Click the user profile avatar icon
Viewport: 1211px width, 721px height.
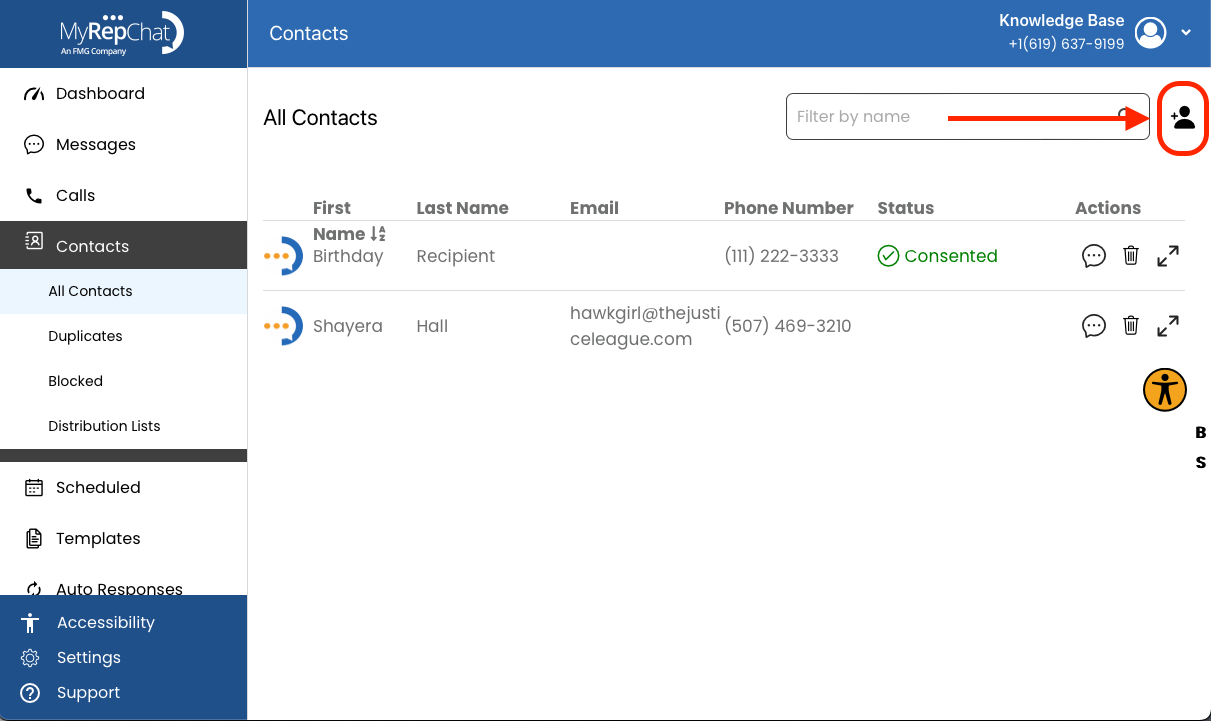(x=1152, y=33)
